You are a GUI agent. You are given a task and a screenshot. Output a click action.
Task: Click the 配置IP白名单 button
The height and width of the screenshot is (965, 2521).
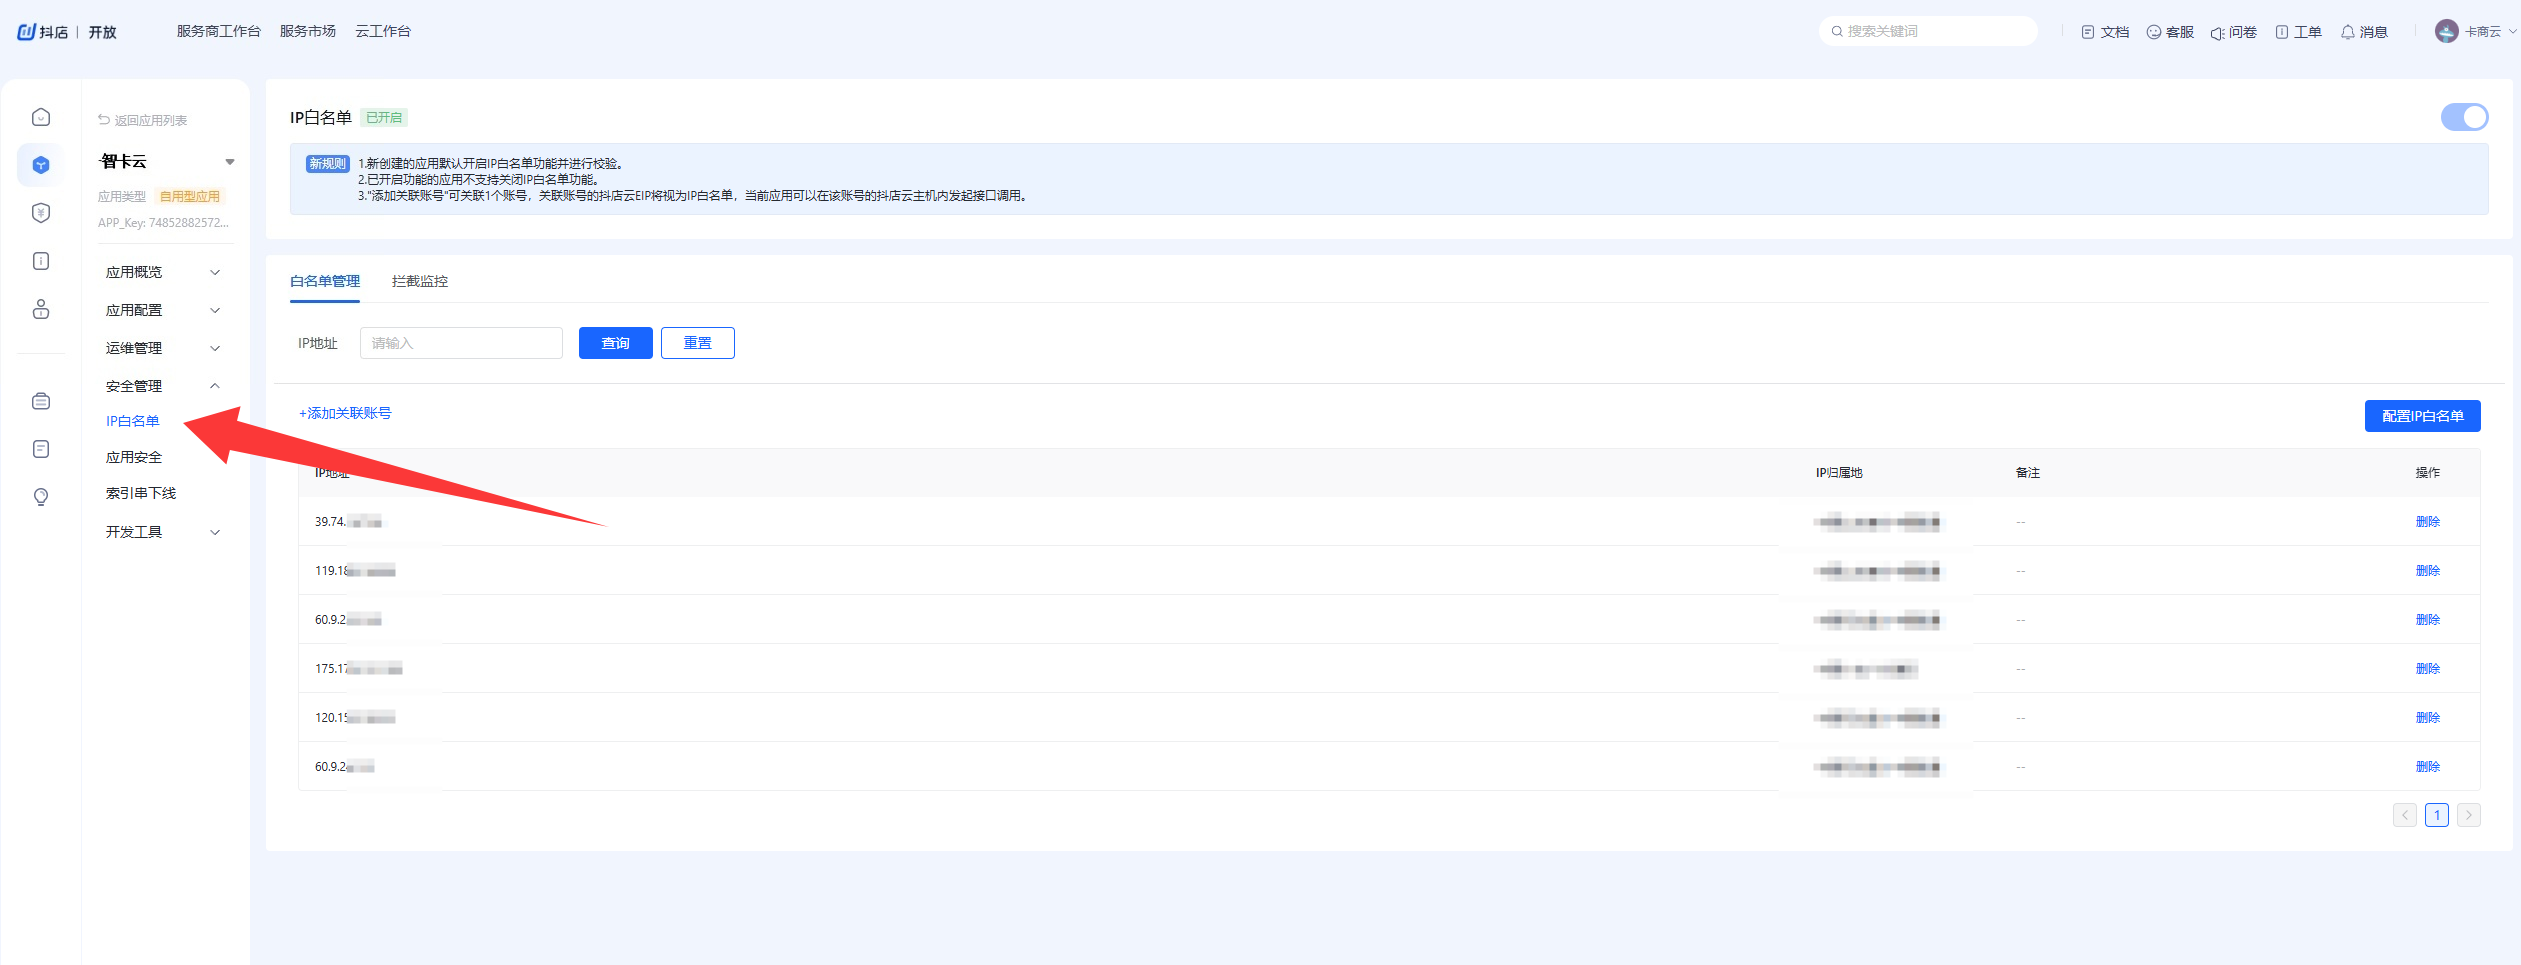click(x=2422, y=416)
